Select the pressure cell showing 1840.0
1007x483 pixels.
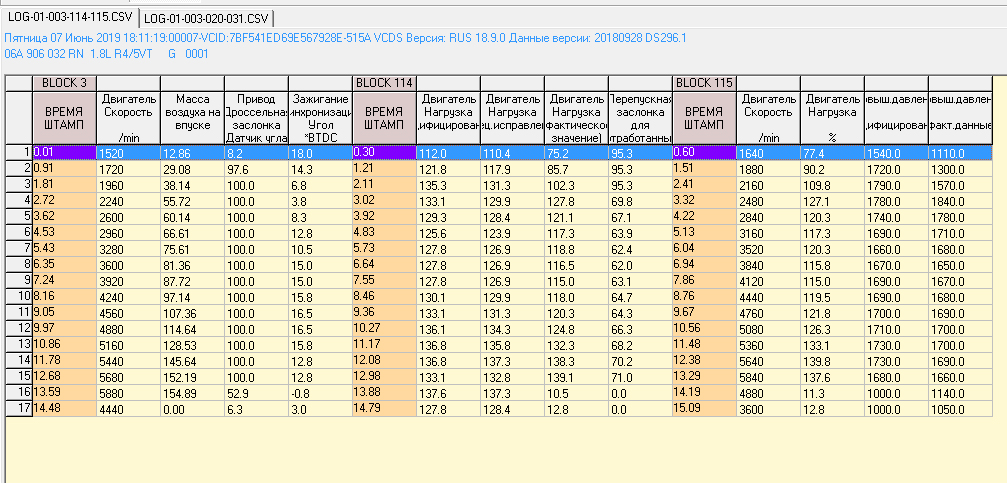[960, 200]
